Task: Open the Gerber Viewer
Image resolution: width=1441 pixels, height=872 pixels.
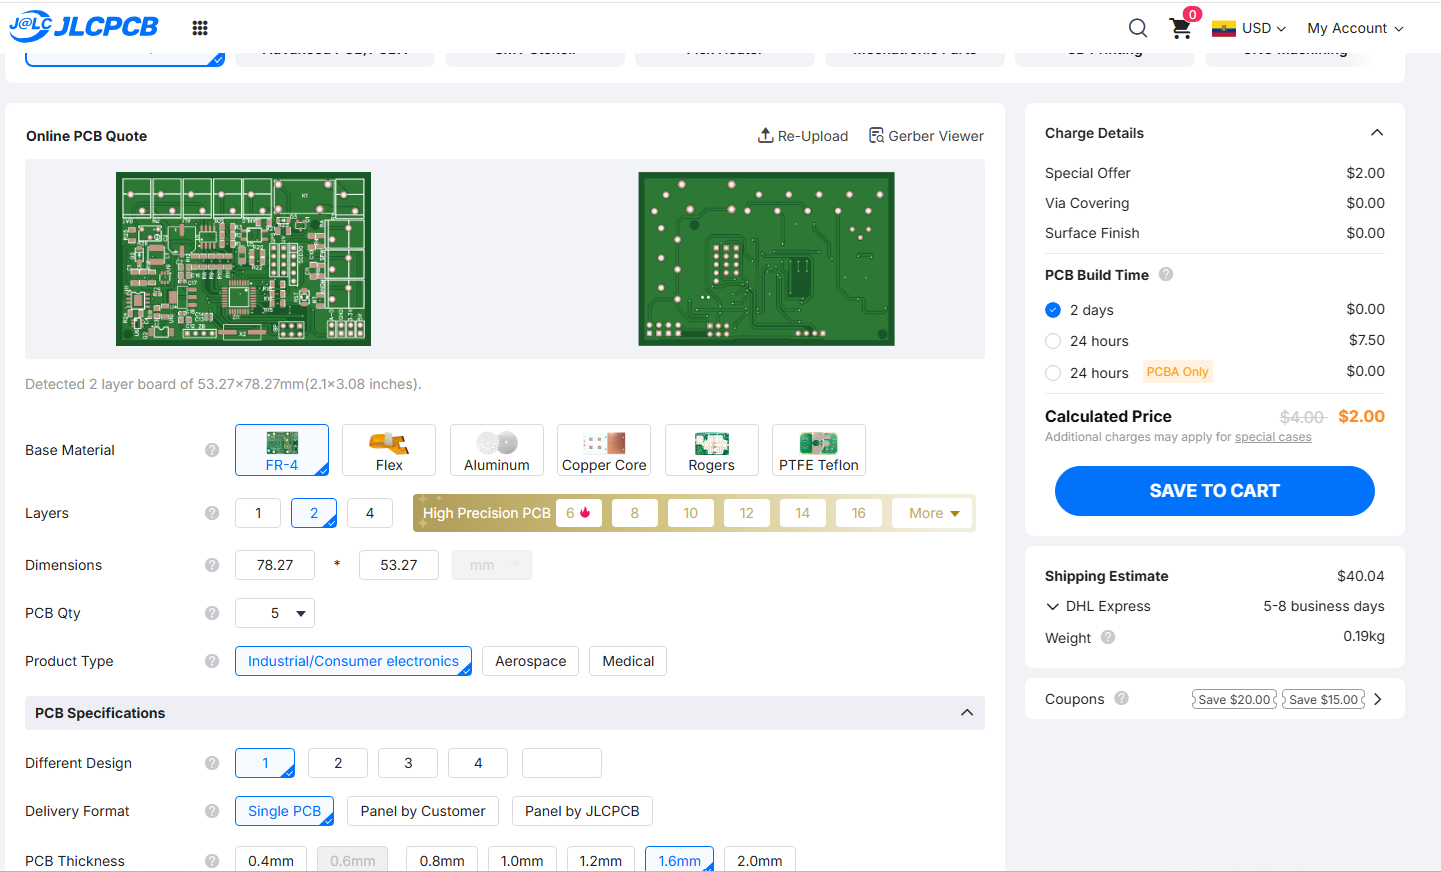Action: (x=926, y=136)
